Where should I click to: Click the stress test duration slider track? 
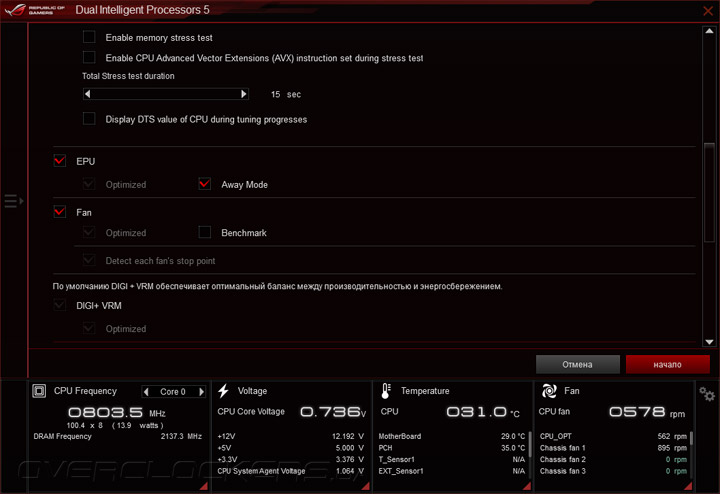click(166, 94)
